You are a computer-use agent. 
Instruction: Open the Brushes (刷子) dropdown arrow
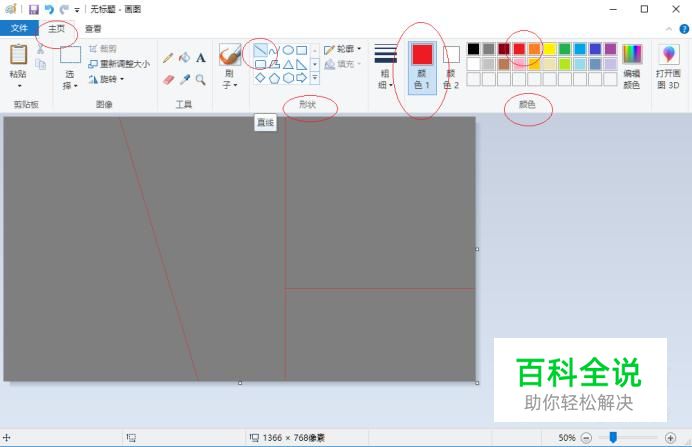236,85
